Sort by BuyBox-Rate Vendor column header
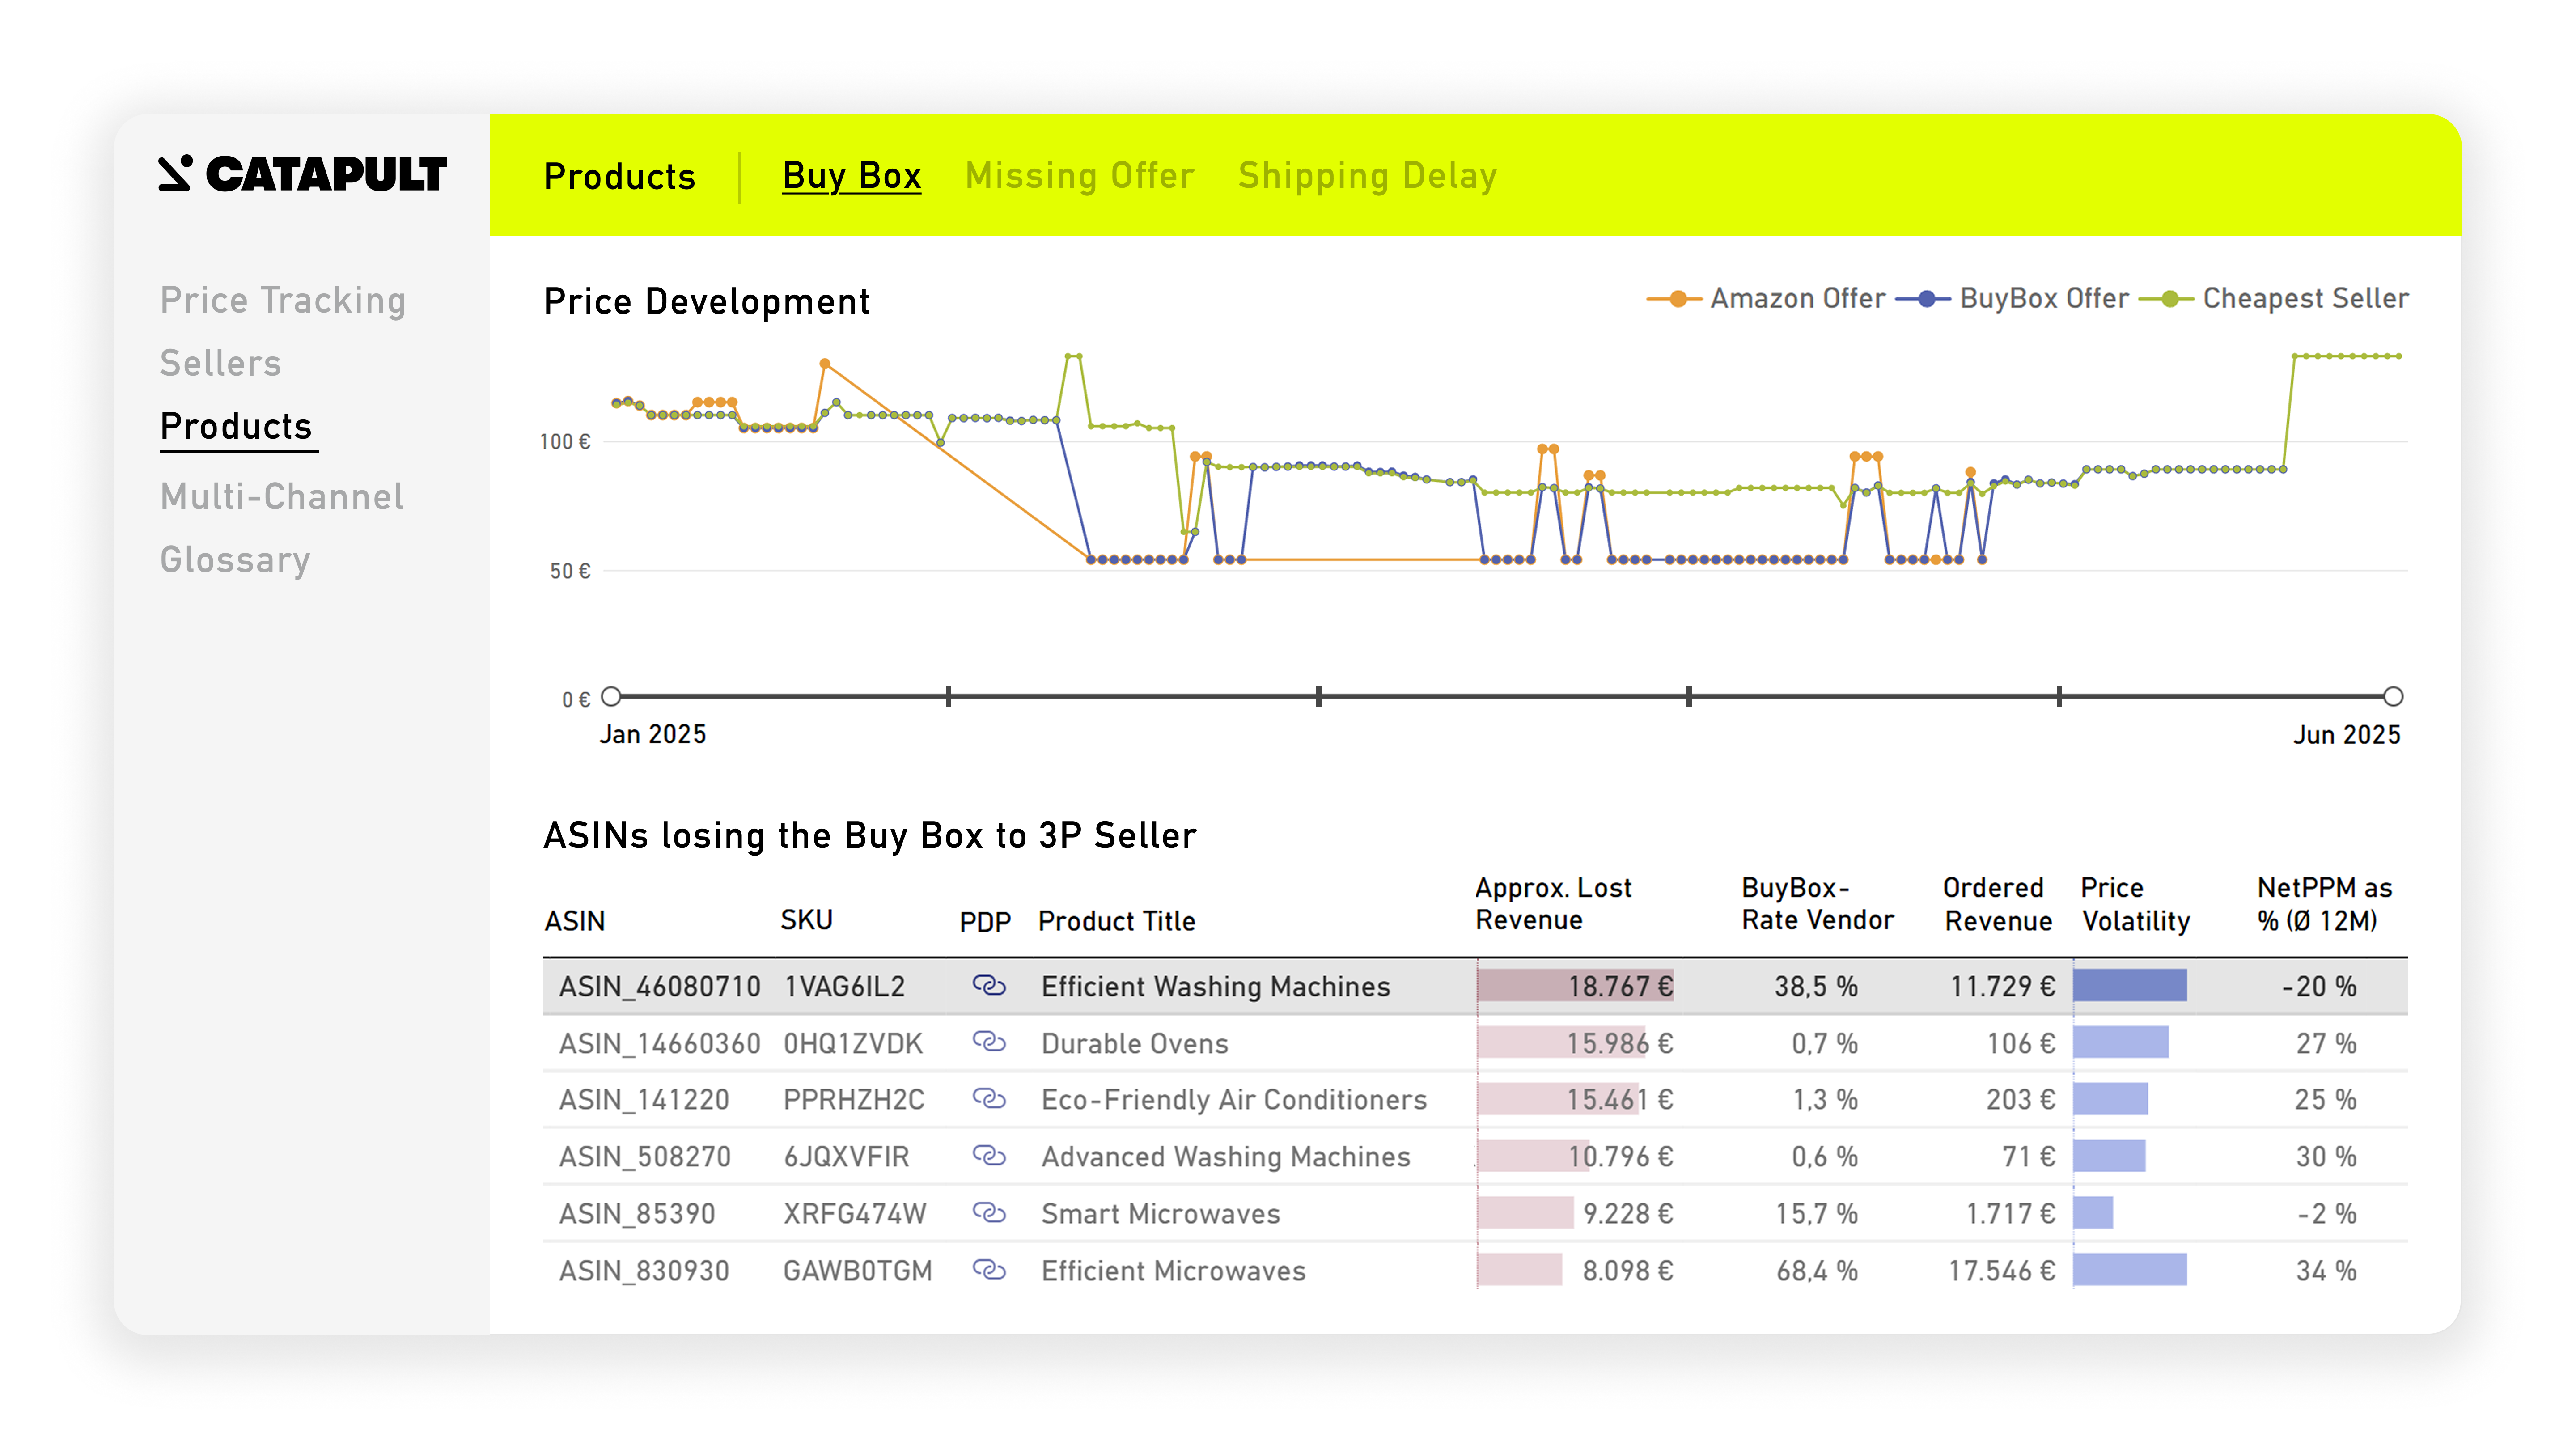 coord(1816,904)
